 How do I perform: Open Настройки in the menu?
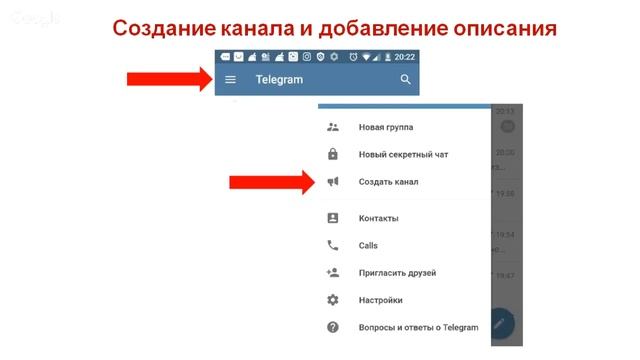tap(380, 300)
